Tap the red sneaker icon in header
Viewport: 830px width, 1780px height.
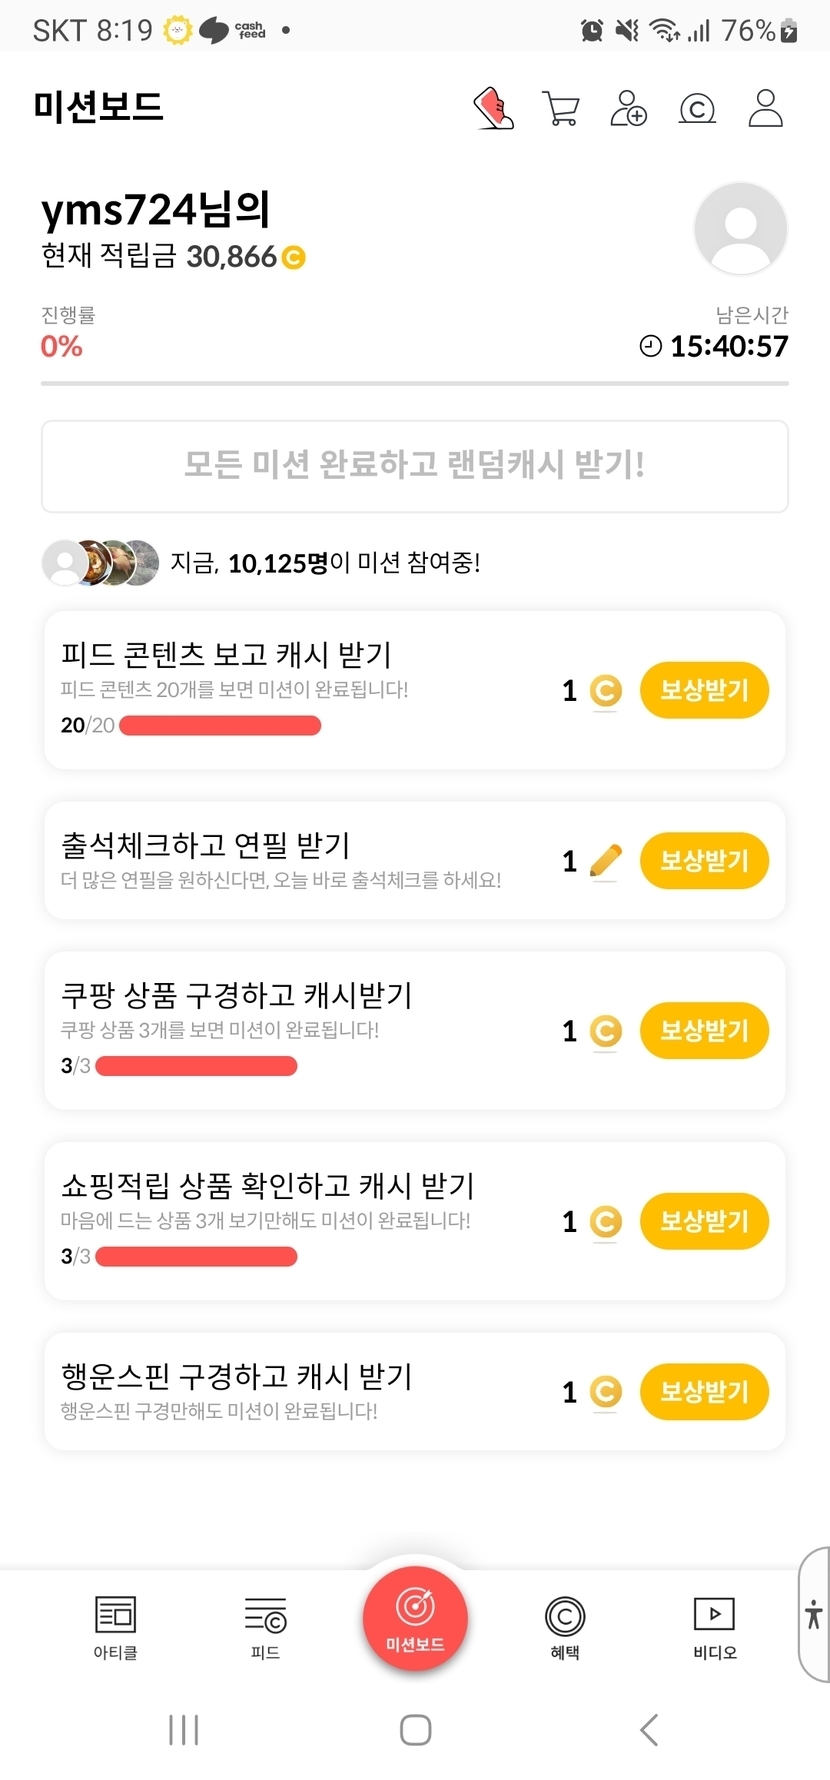click(493, 108)
